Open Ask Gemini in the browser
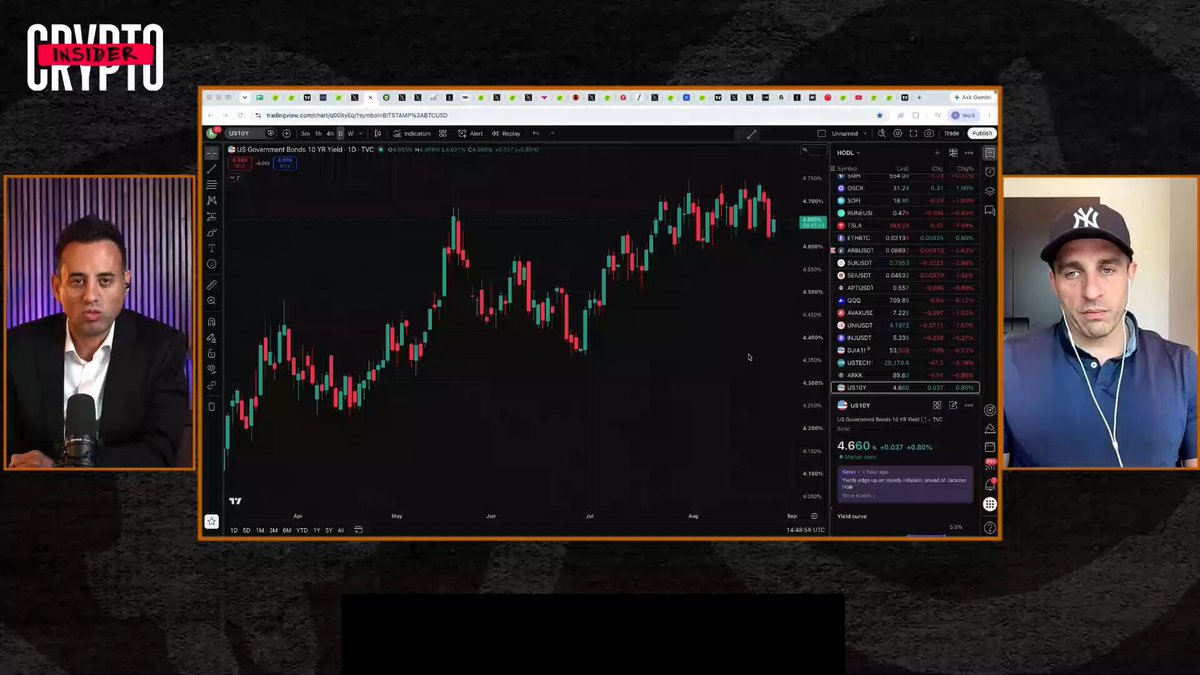Image resolution: width=1200 pixels, height=675 pixels. 975,97
